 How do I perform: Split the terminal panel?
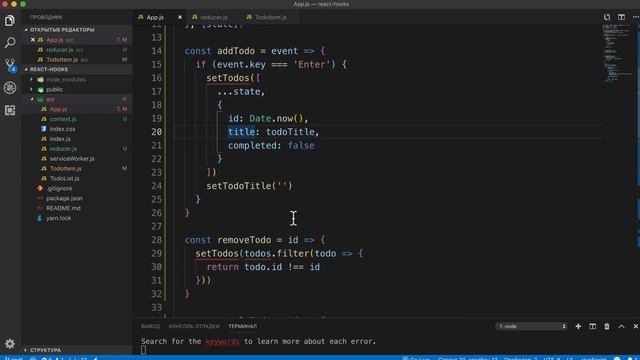592,326
